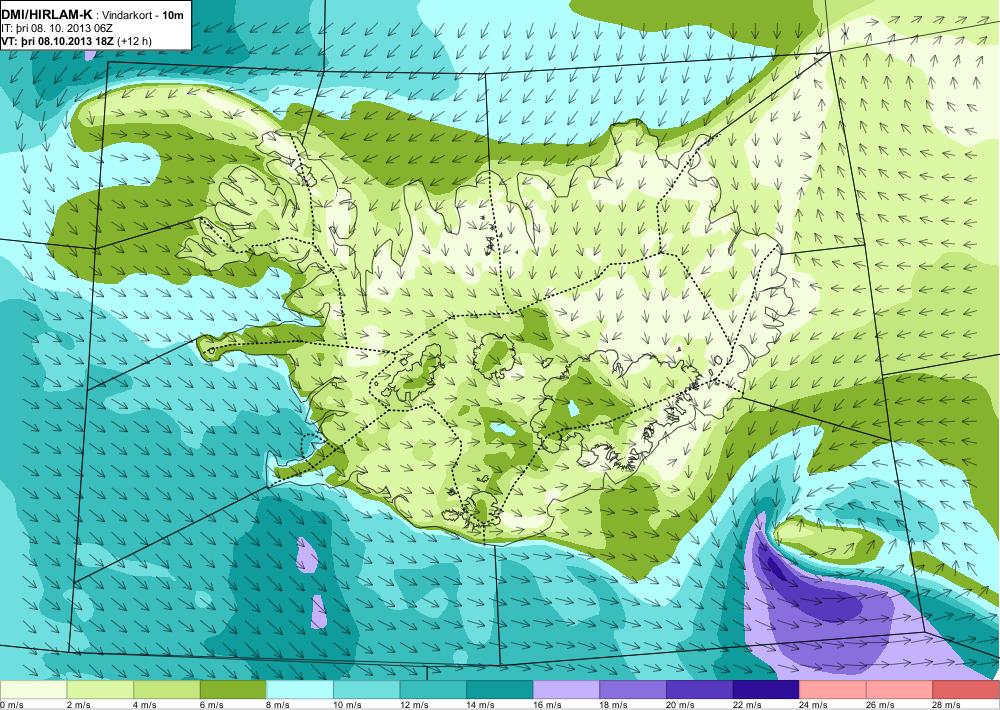Screen dimensions: 1000x710
Task: Click the '22 m/s' legend label
Action: click(x=747, y=705)
